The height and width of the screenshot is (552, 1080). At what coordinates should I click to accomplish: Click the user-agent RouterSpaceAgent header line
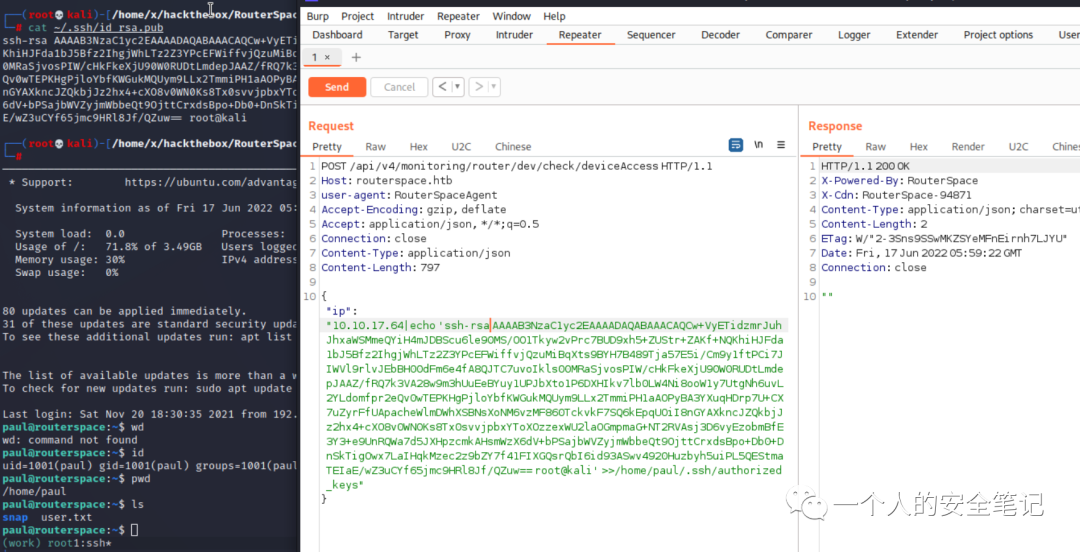click(x=409, y=195)
